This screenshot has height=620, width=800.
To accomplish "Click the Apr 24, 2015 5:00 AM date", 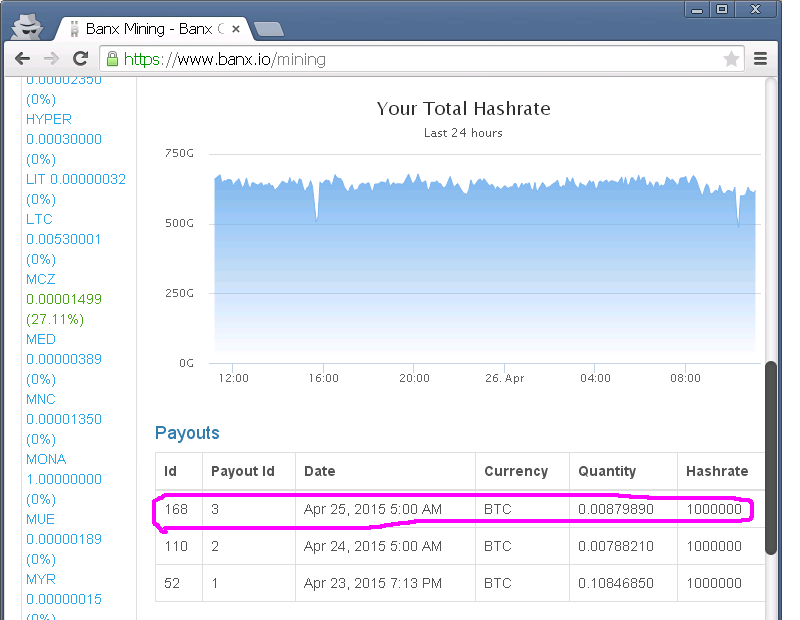I will click(373, 546).
